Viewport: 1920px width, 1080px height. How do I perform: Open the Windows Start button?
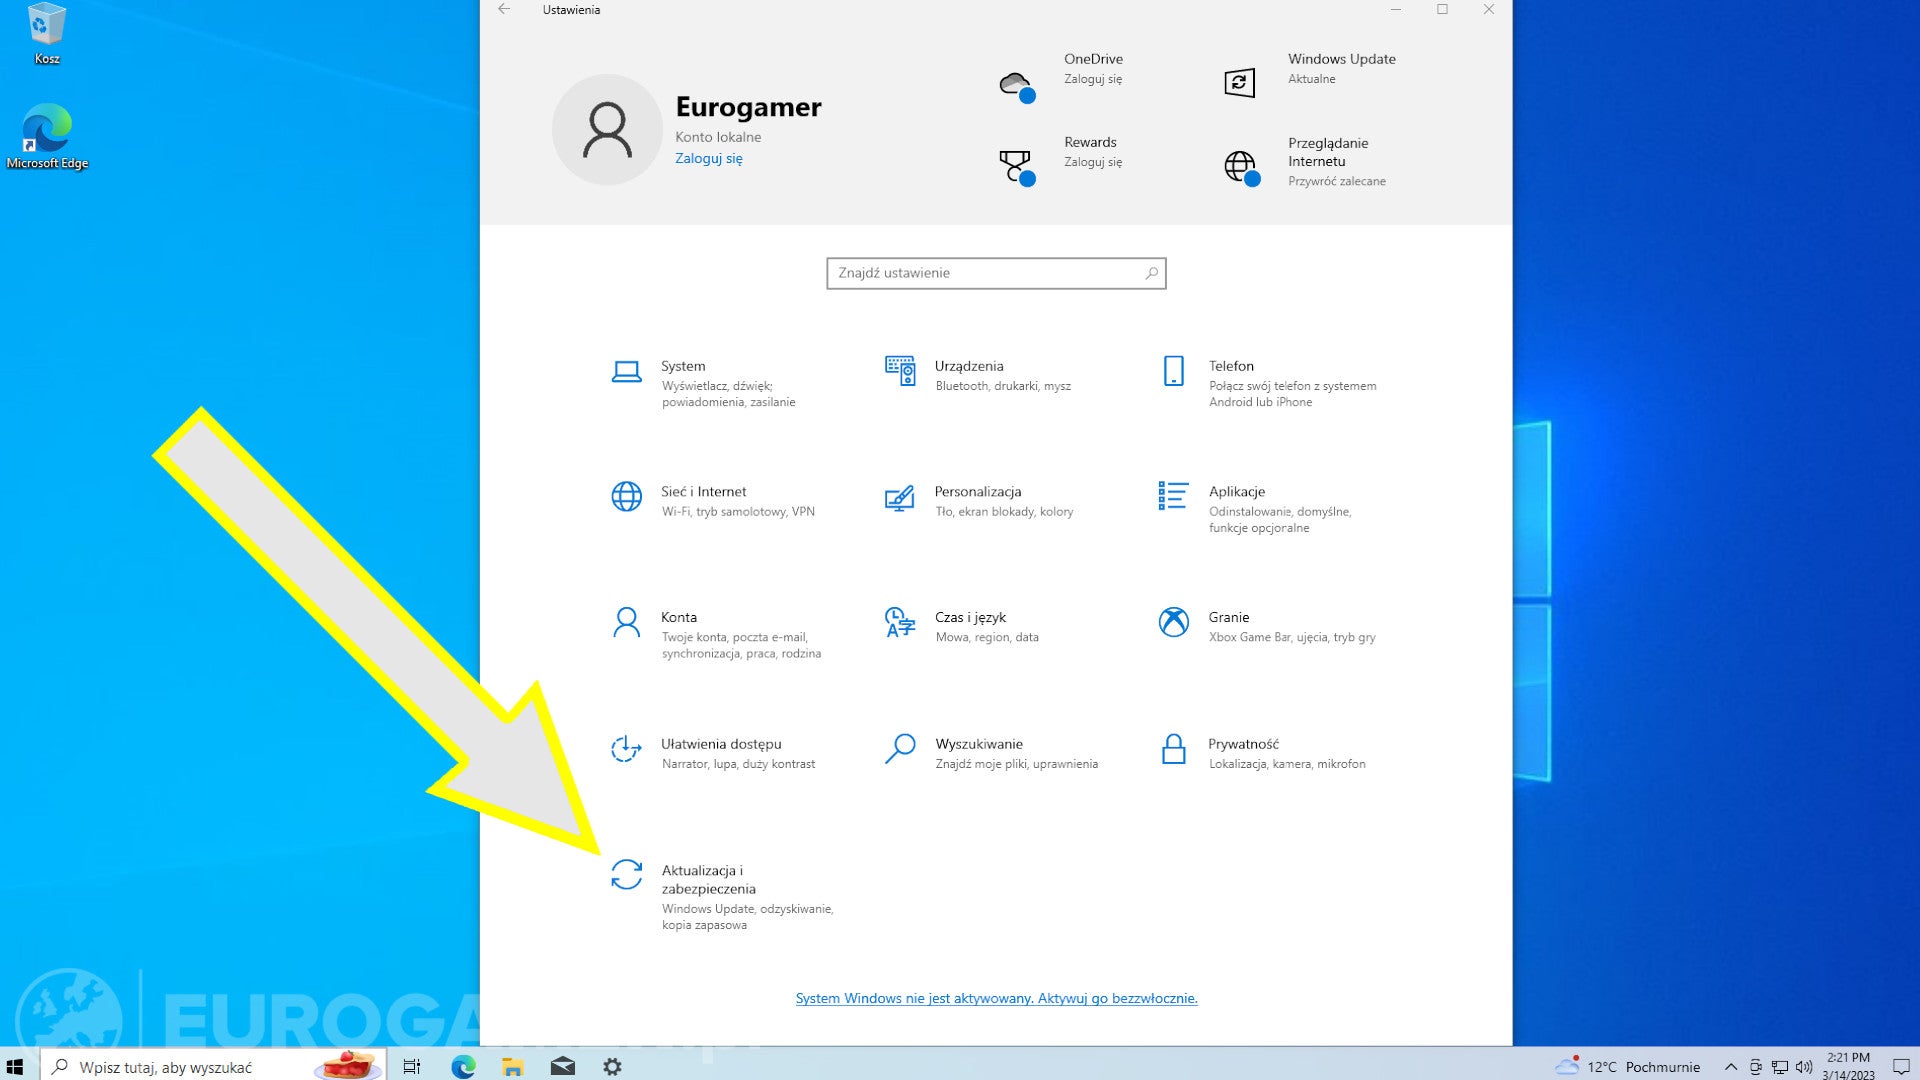(15, 1066)
